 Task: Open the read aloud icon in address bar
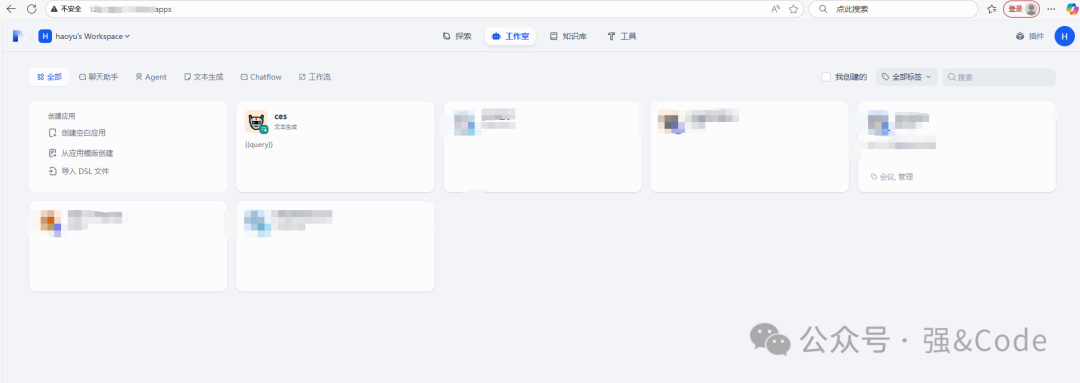776,9
